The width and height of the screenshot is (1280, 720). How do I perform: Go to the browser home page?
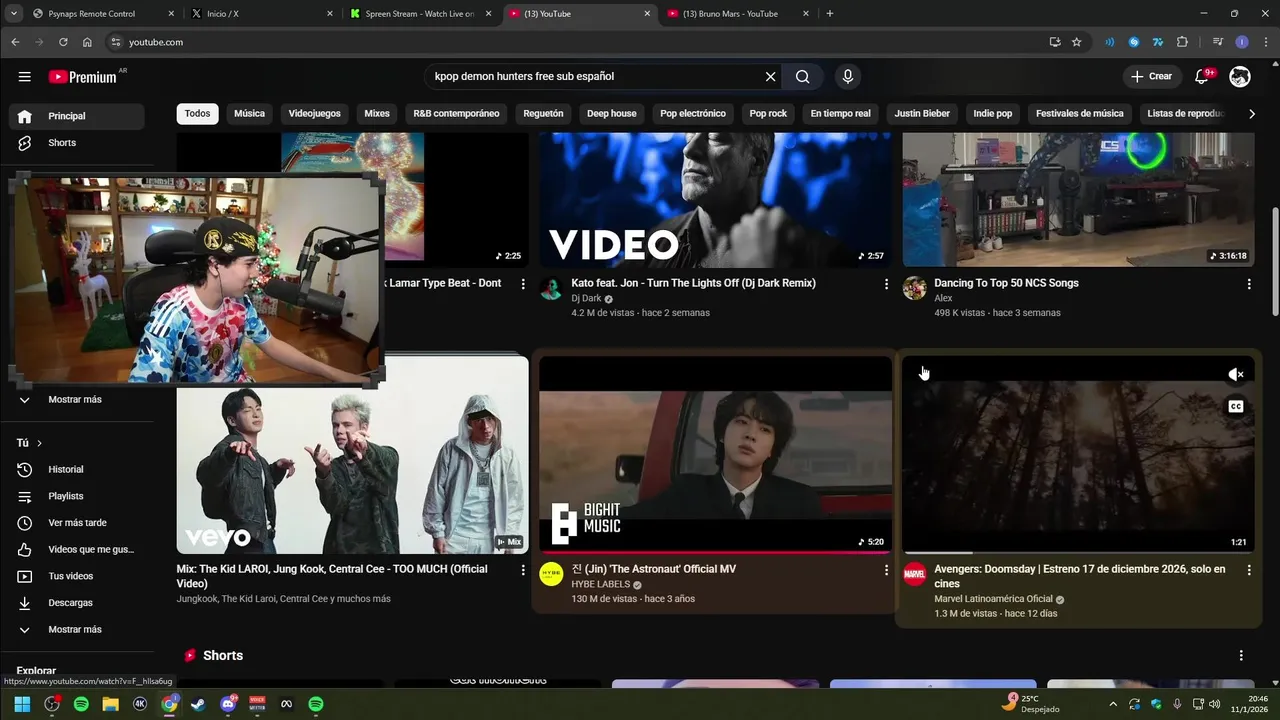point(87,42)
